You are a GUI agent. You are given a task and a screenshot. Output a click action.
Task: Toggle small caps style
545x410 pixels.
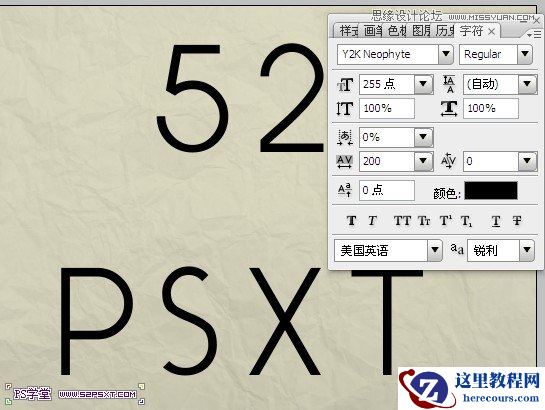click(x=424, y=221)
